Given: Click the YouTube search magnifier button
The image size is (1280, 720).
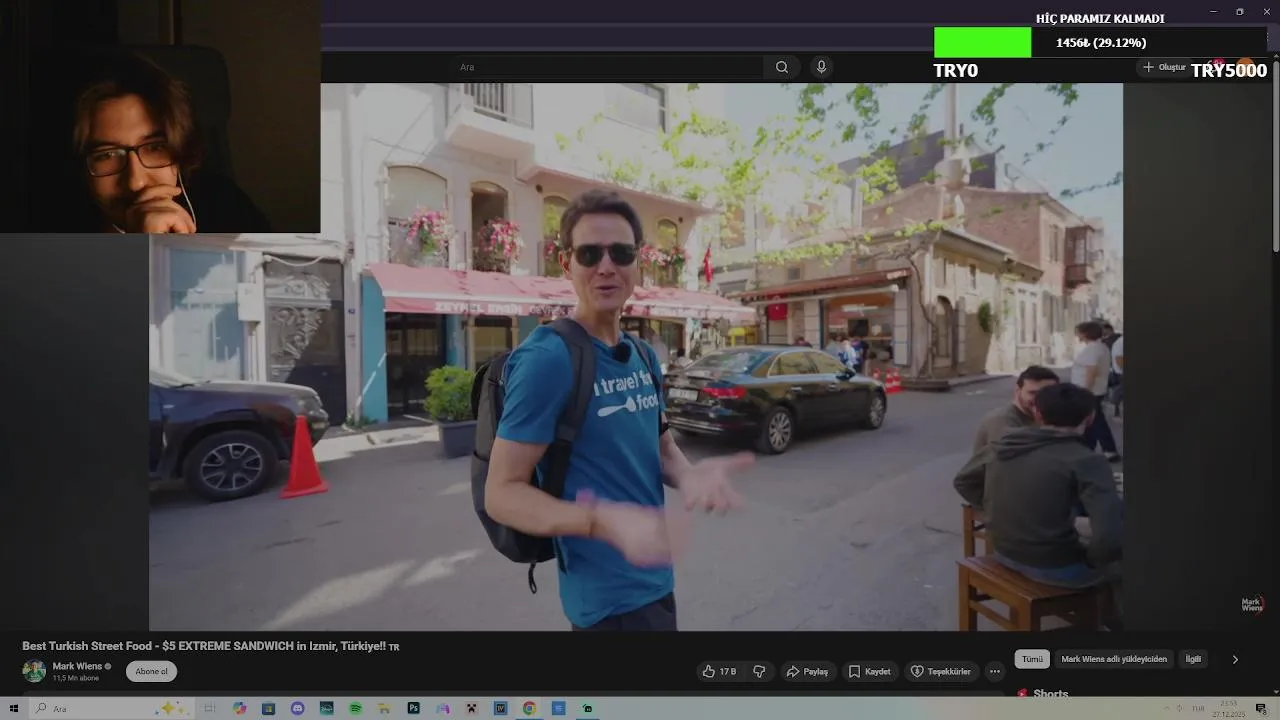Looking at the screenshot, I should click(x=782, y=67).
